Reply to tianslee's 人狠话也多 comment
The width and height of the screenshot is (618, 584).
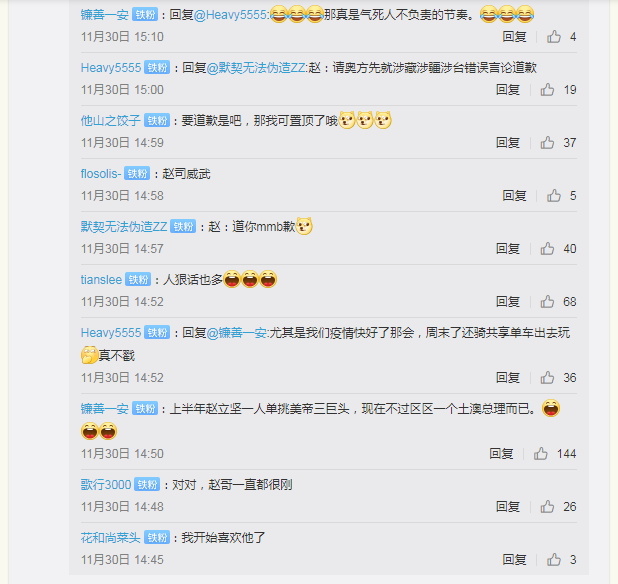(x=508, y=301)
